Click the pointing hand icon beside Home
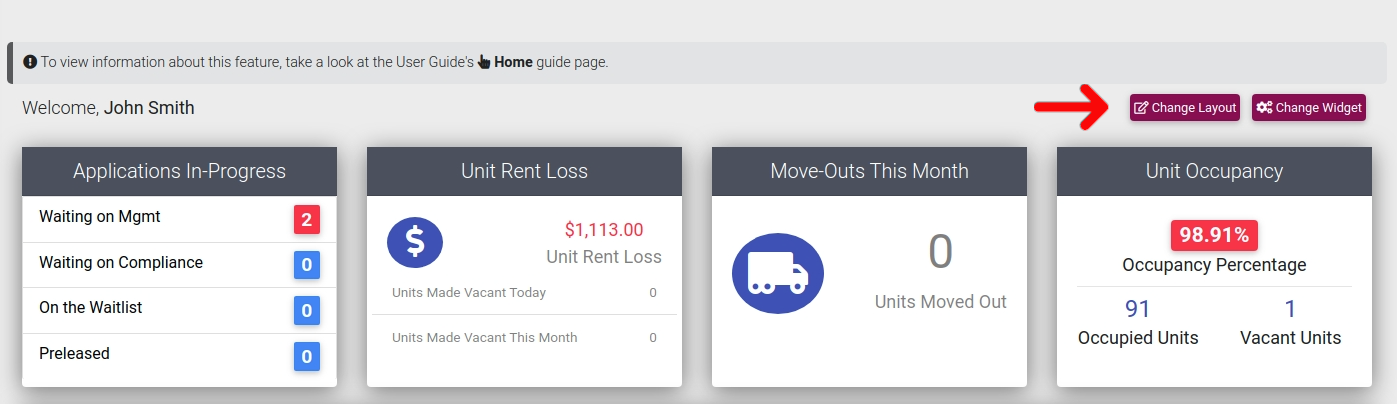 coord(484,62)
